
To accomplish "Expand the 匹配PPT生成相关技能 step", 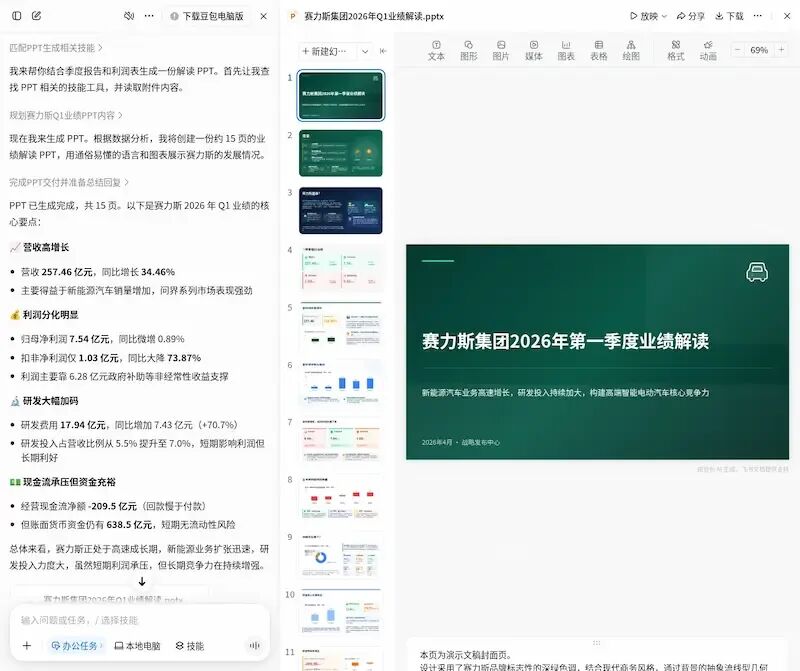I will (56, 48).
